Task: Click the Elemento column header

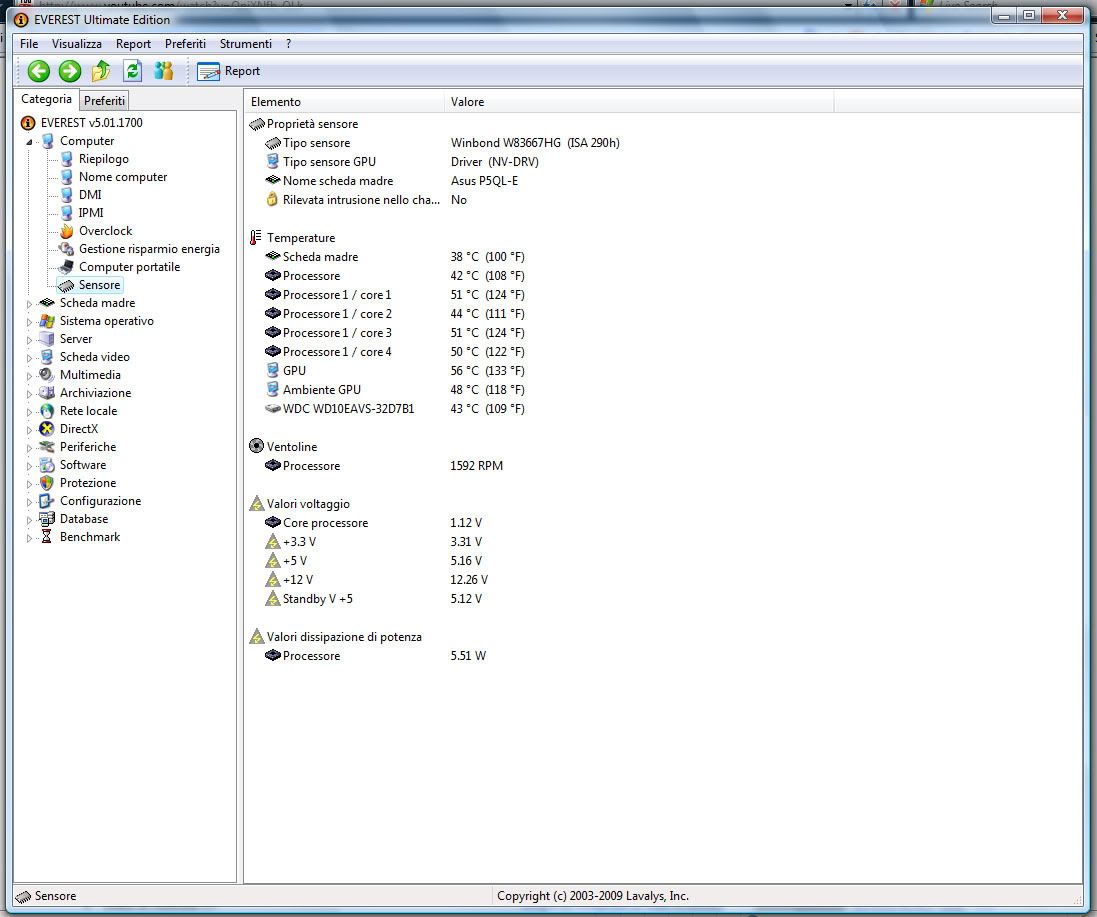Action: click(344, 102)
